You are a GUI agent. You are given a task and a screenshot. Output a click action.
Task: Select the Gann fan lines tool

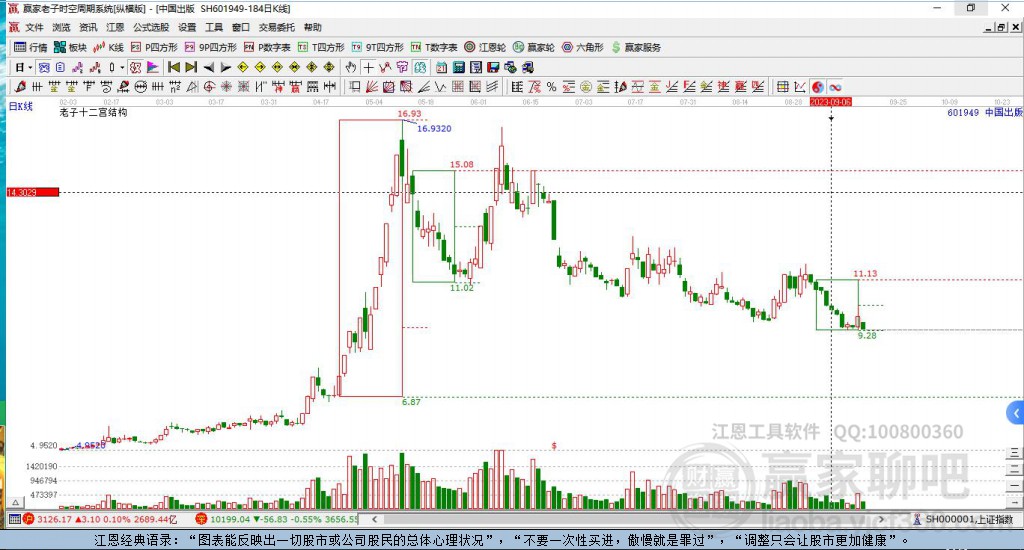372,87
